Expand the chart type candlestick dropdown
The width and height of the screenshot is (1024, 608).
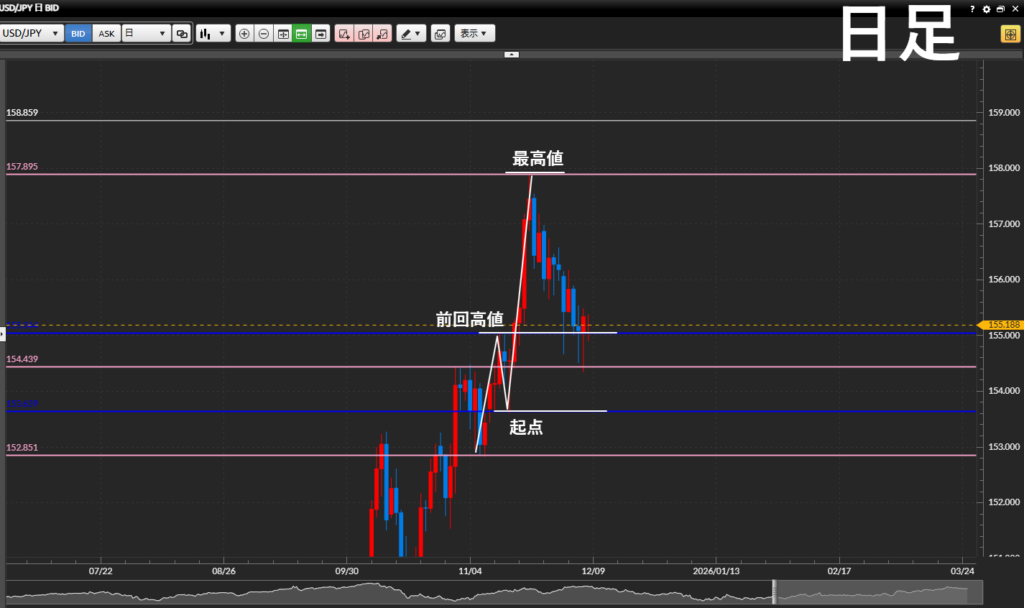[x=213, y=33]
